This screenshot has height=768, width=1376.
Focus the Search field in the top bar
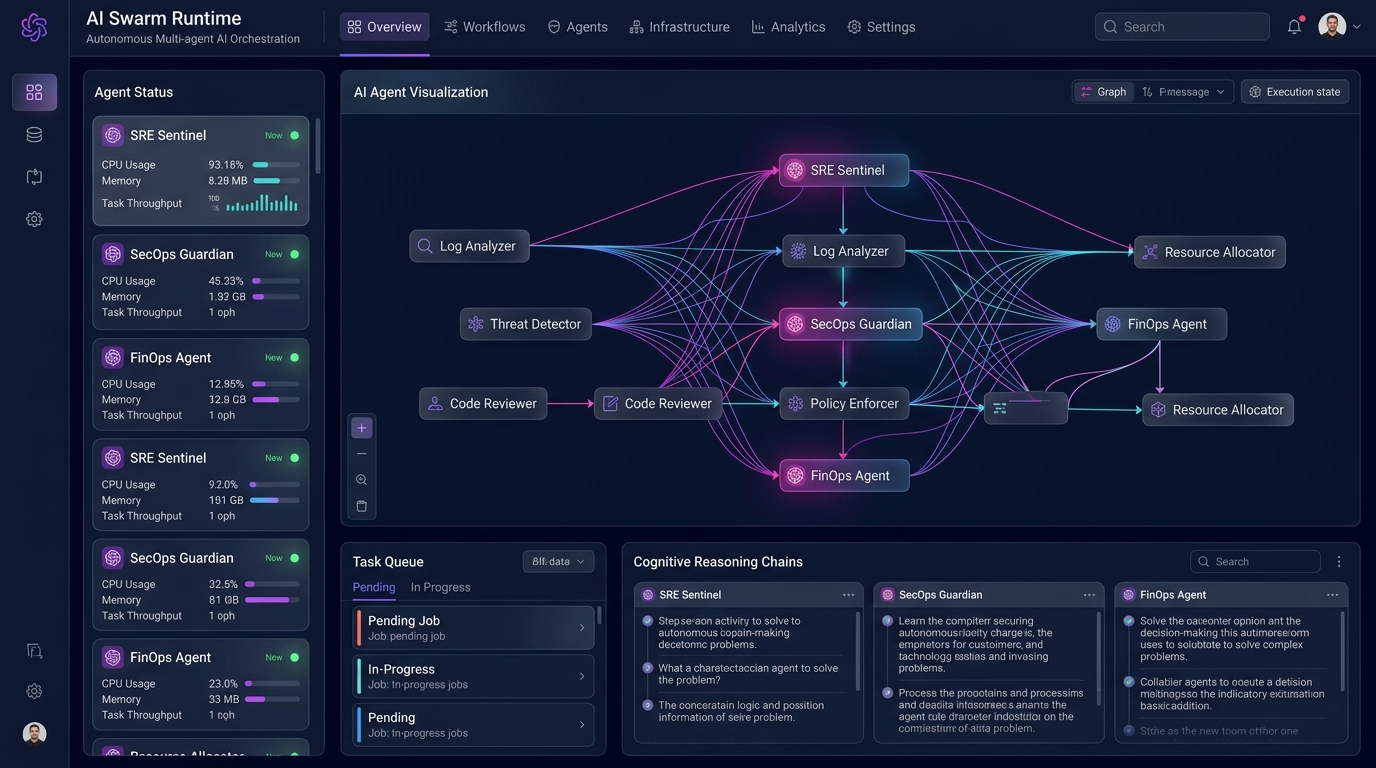click(x=1182, y=27)
